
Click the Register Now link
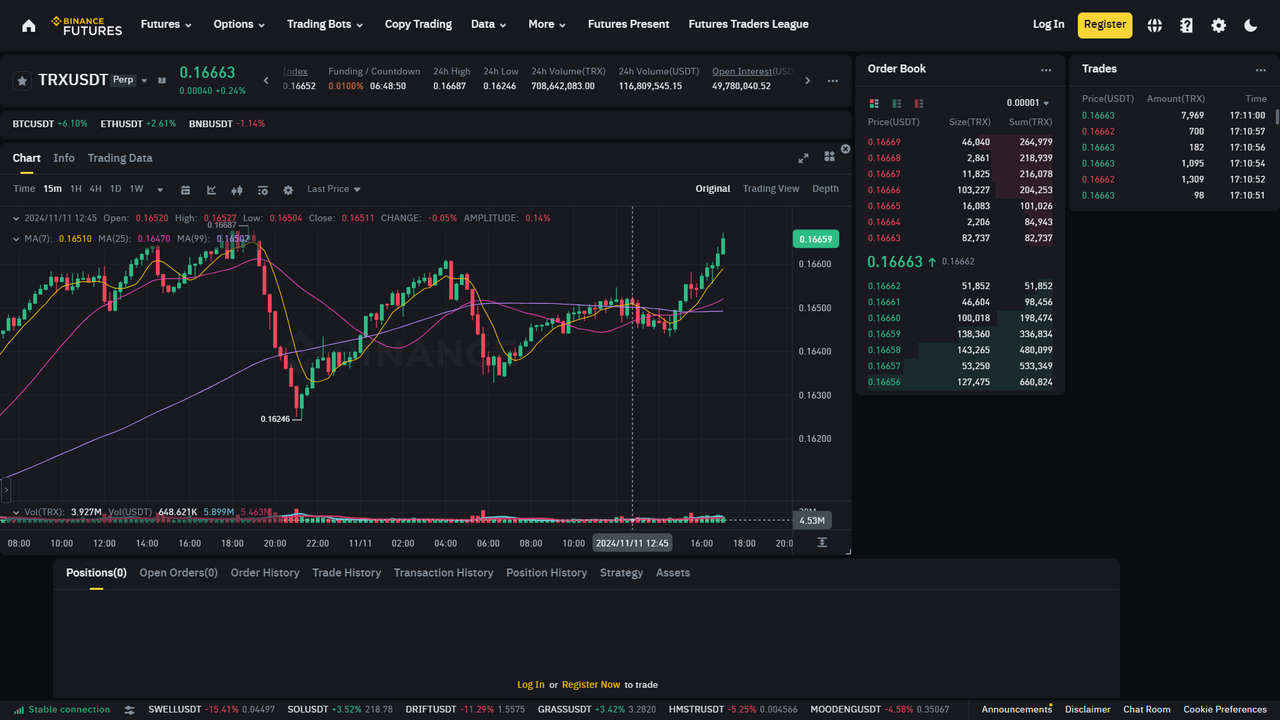coord(591,685)
